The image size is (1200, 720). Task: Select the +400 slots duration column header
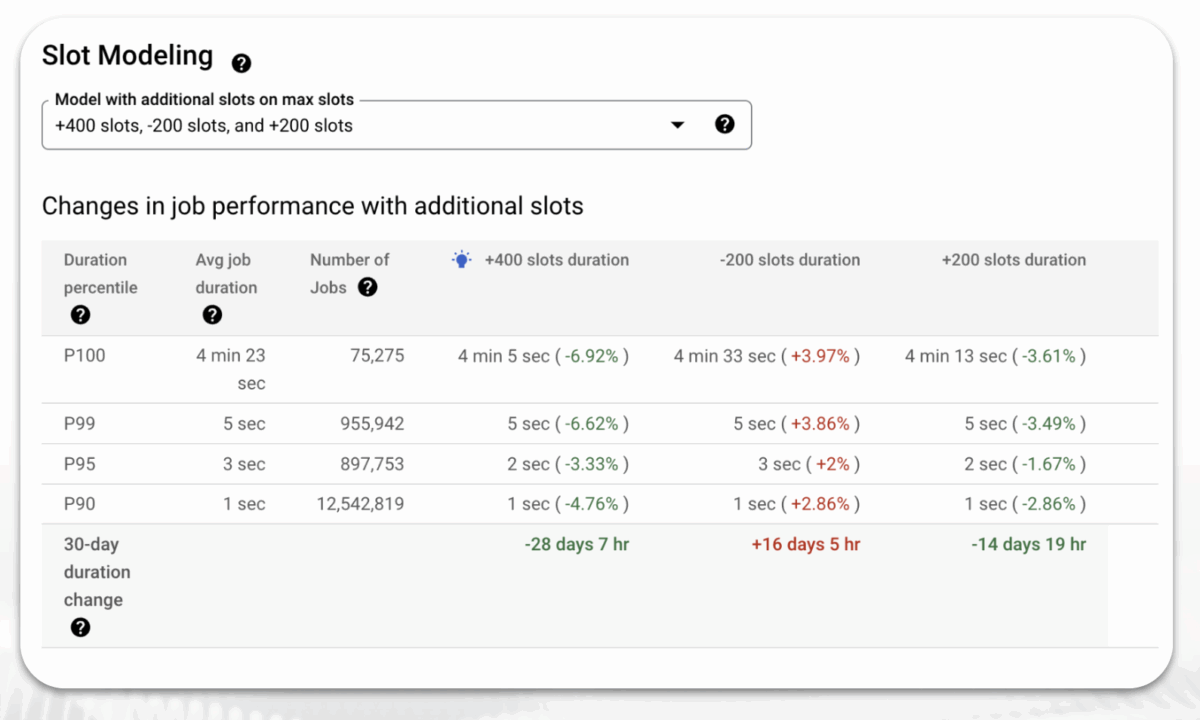556,259
